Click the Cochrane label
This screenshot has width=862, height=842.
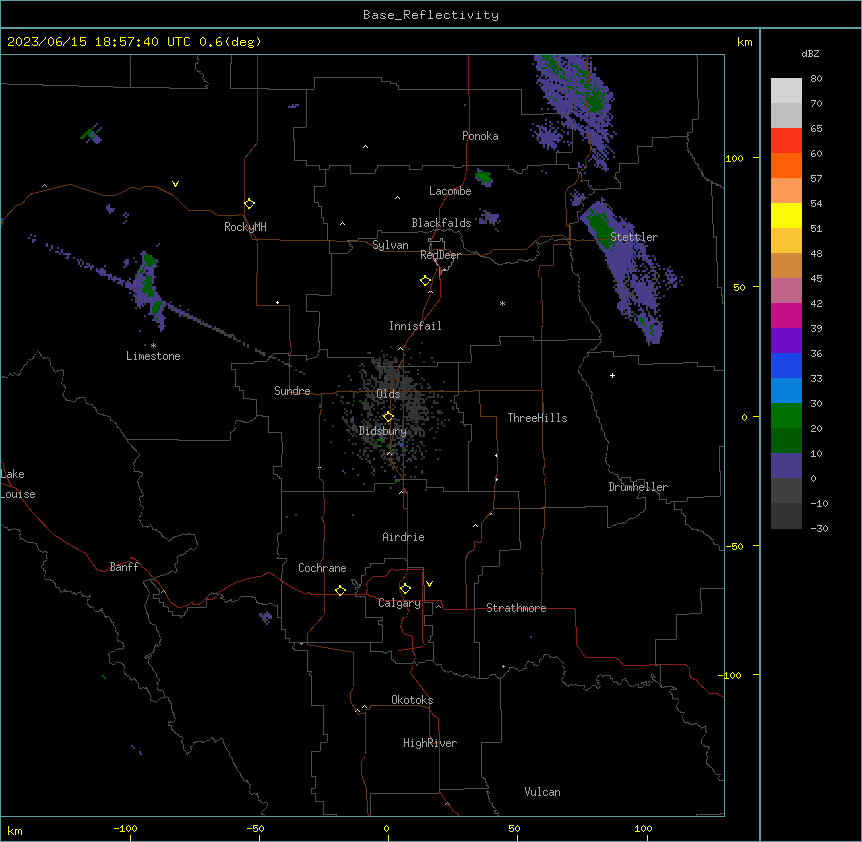[x=322, y=568]
